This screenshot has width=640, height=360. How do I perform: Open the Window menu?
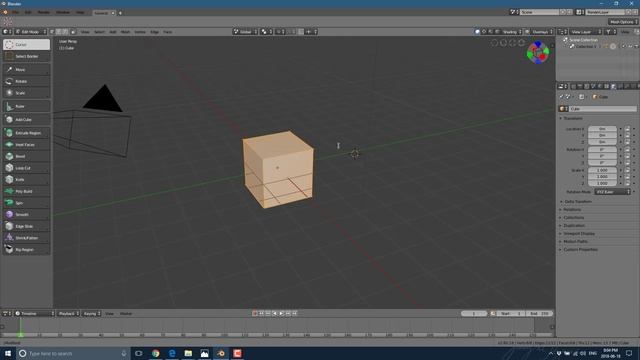[63, 13]
